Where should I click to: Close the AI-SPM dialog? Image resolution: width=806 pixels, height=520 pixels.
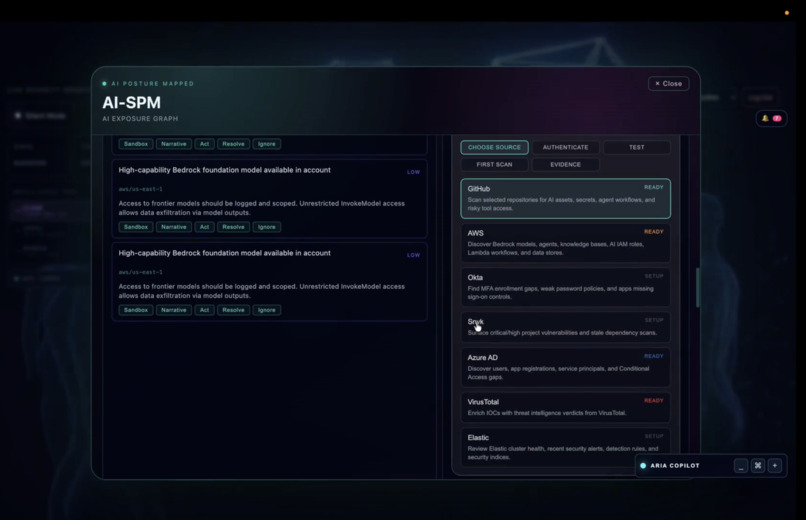coord(668,84)
